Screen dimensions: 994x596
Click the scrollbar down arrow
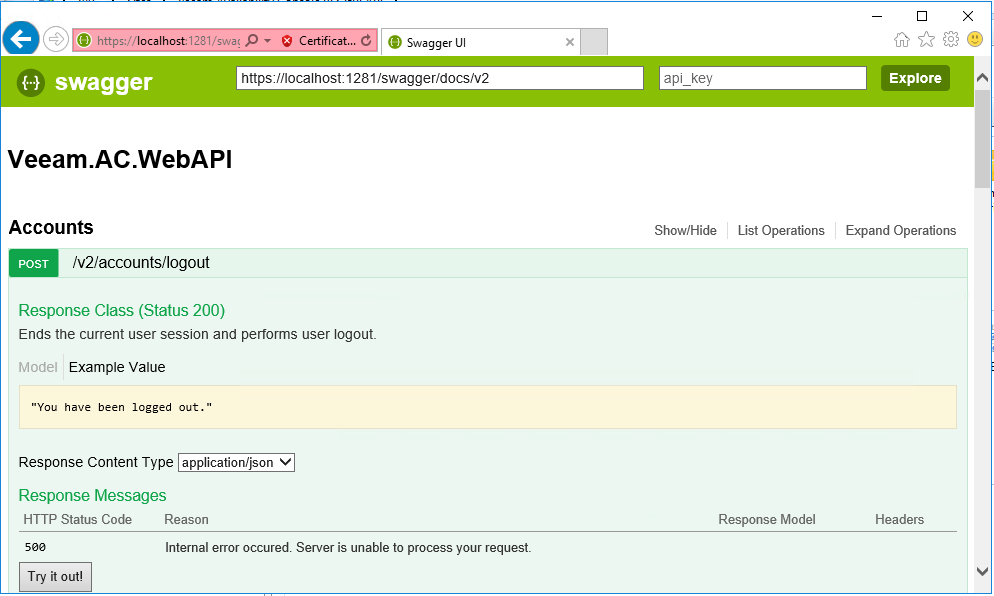[x=983, y=571]
